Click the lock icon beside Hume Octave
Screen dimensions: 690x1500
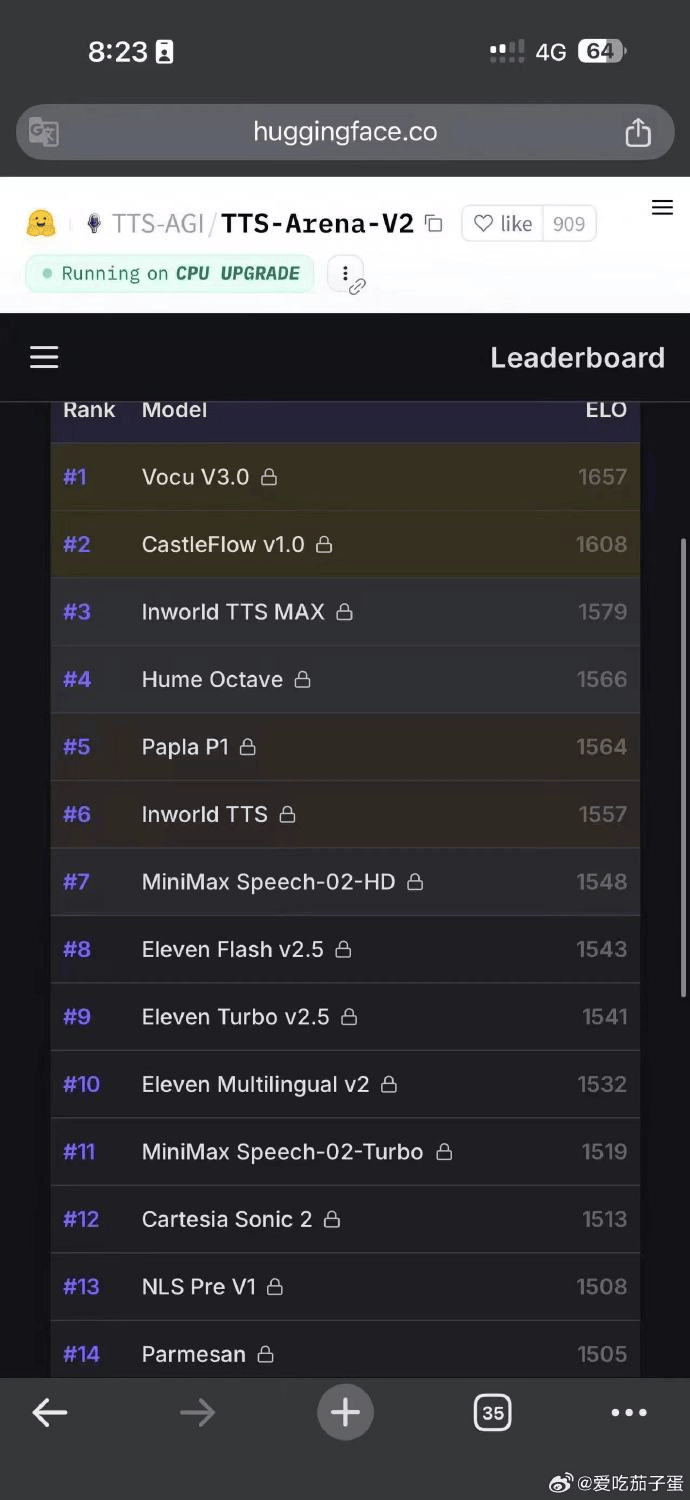point(302,680)
